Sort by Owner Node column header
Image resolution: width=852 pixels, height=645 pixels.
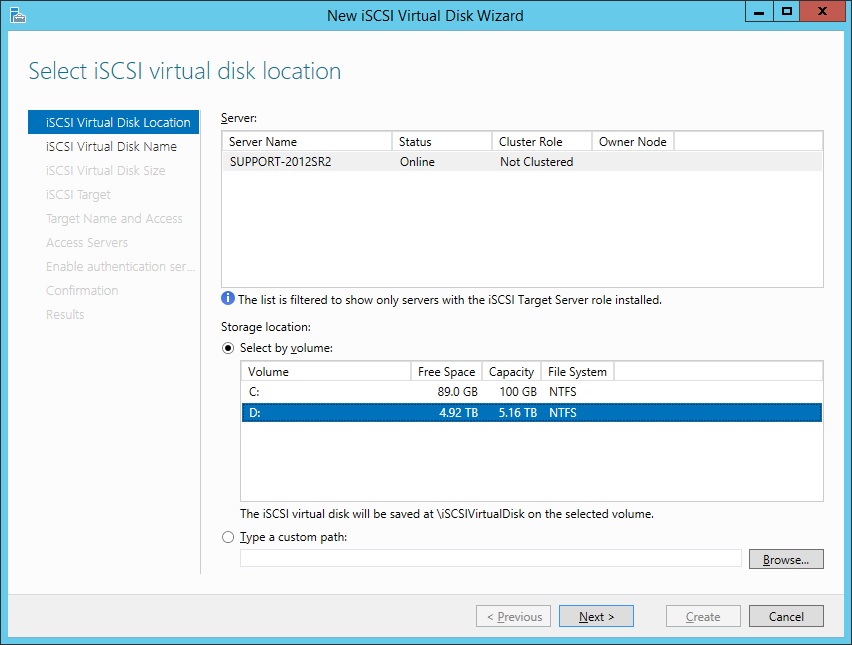tap(632, 142)
